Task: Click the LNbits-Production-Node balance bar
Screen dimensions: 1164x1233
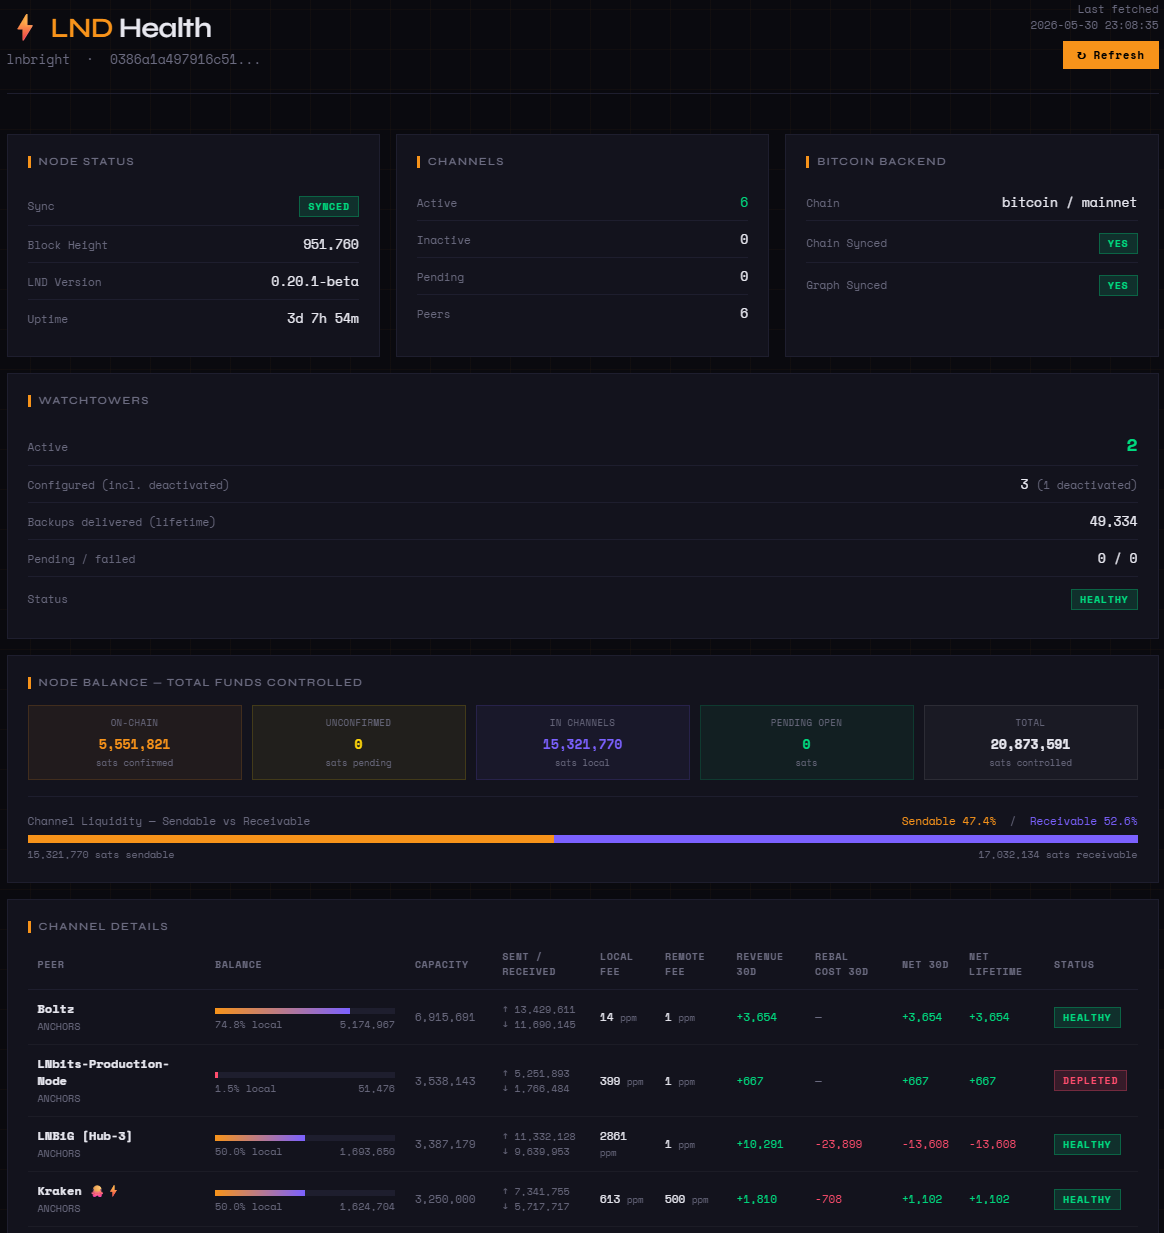Action: click(x=305, y=1075)
